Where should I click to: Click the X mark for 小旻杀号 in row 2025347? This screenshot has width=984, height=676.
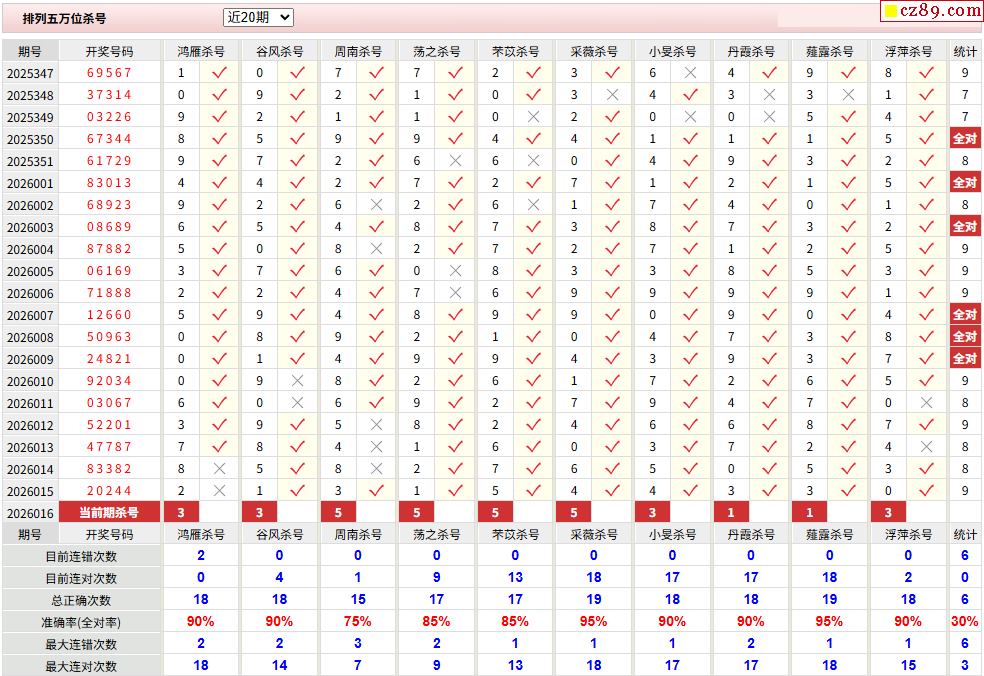pos(690,73)
